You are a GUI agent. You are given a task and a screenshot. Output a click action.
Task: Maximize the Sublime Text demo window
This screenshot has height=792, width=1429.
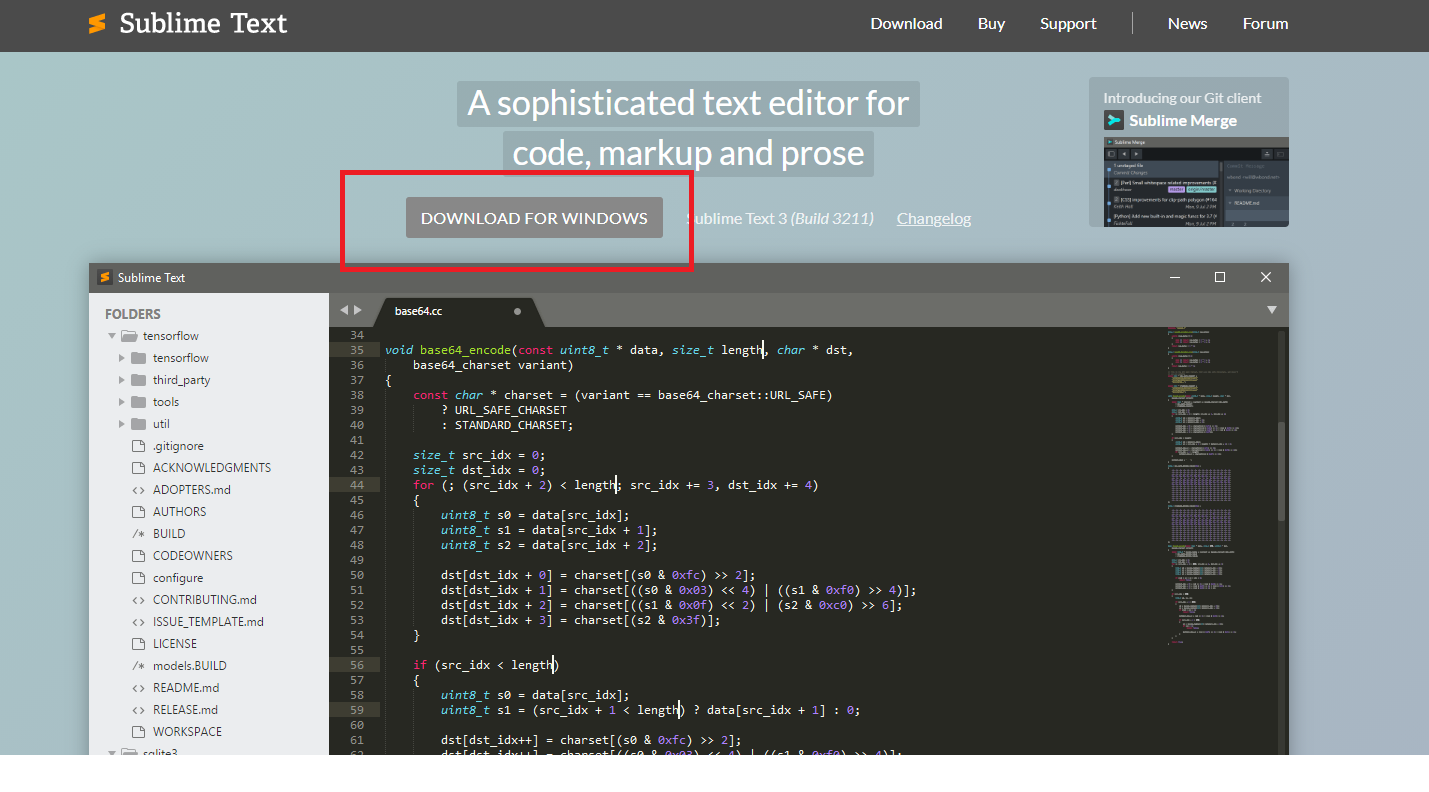click(1220, 277)
